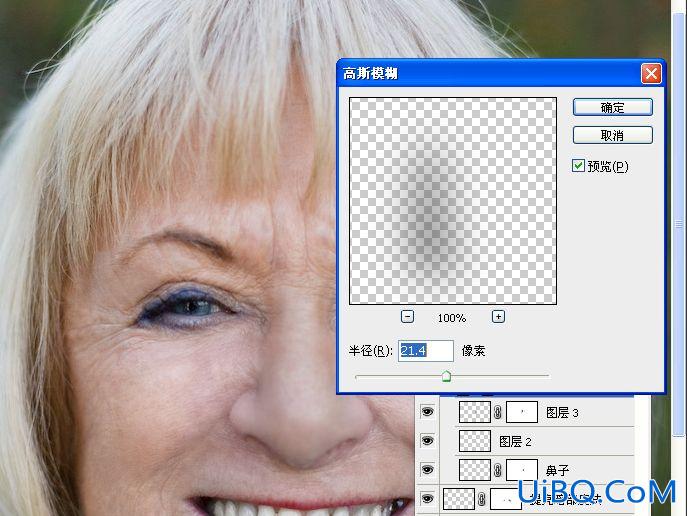Click the 像素 unit label

474,350
